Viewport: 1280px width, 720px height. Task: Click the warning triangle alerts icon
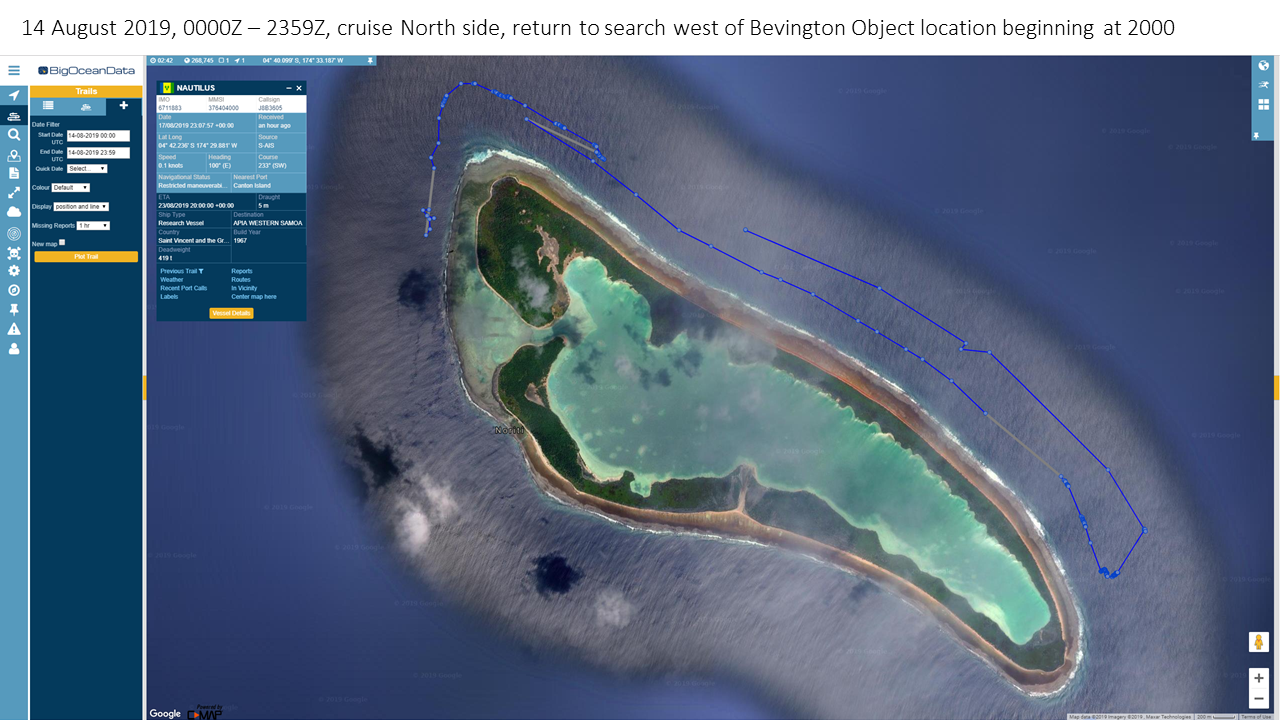tap(14, 329)
